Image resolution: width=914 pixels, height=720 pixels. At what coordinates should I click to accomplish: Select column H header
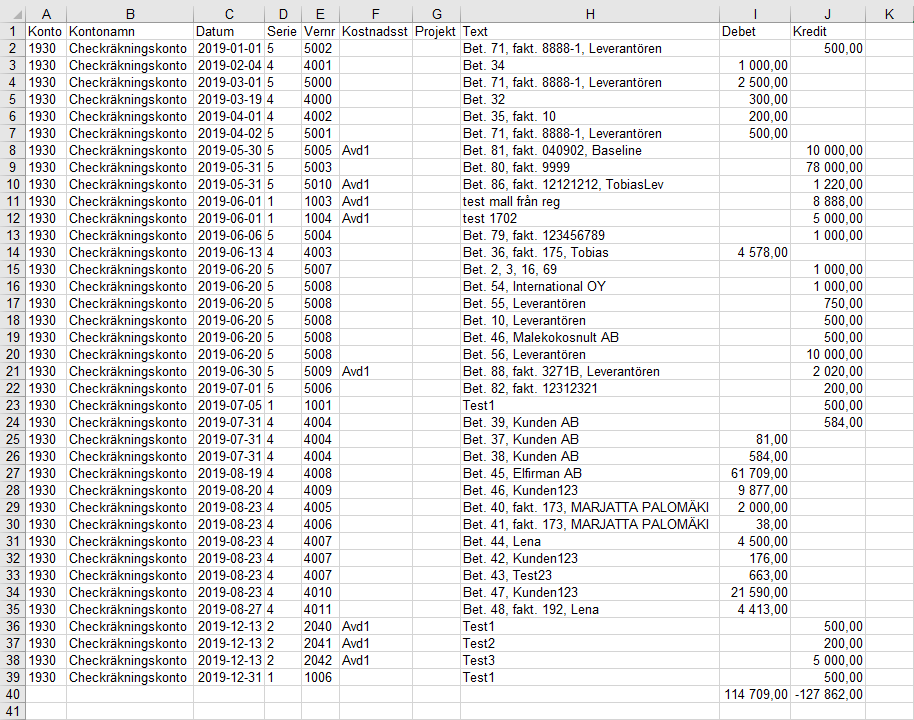[590, 14]
